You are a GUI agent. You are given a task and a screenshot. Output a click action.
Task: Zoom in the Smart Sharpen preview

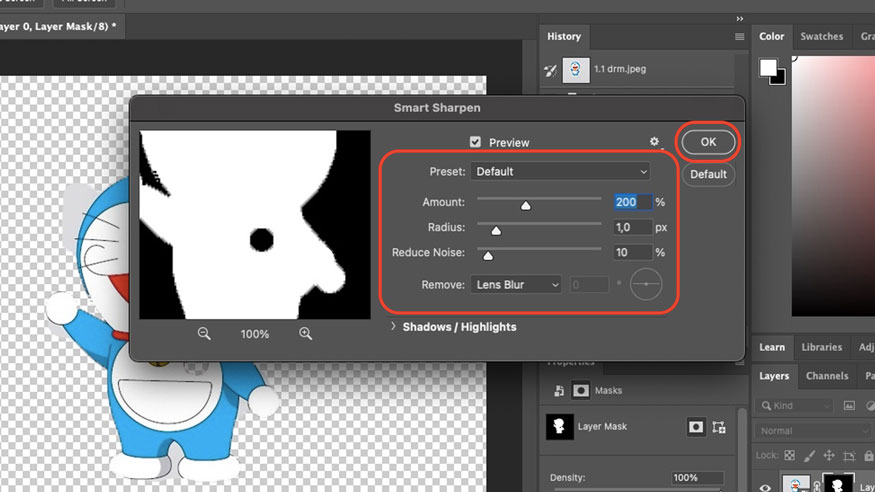(306, 334)
